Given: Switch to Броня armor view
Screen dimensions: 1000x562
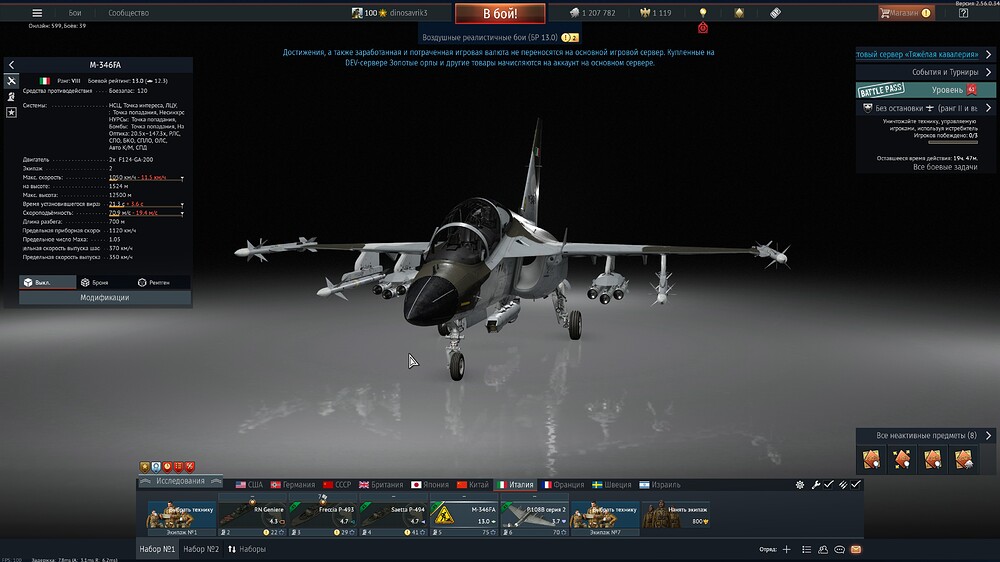Looking at the screenshot, I should pos(94,282).
